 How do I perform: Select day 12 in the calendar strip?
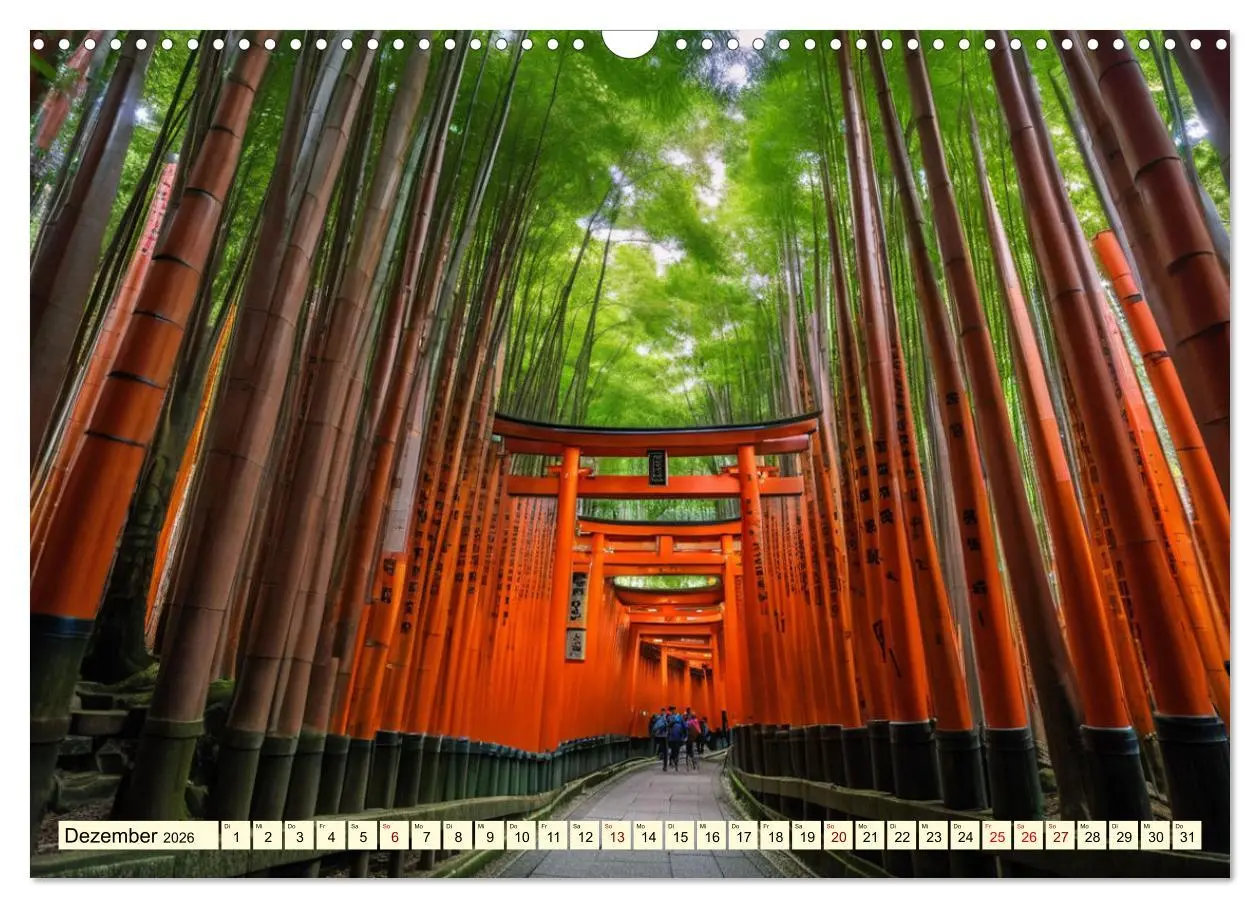584,835
